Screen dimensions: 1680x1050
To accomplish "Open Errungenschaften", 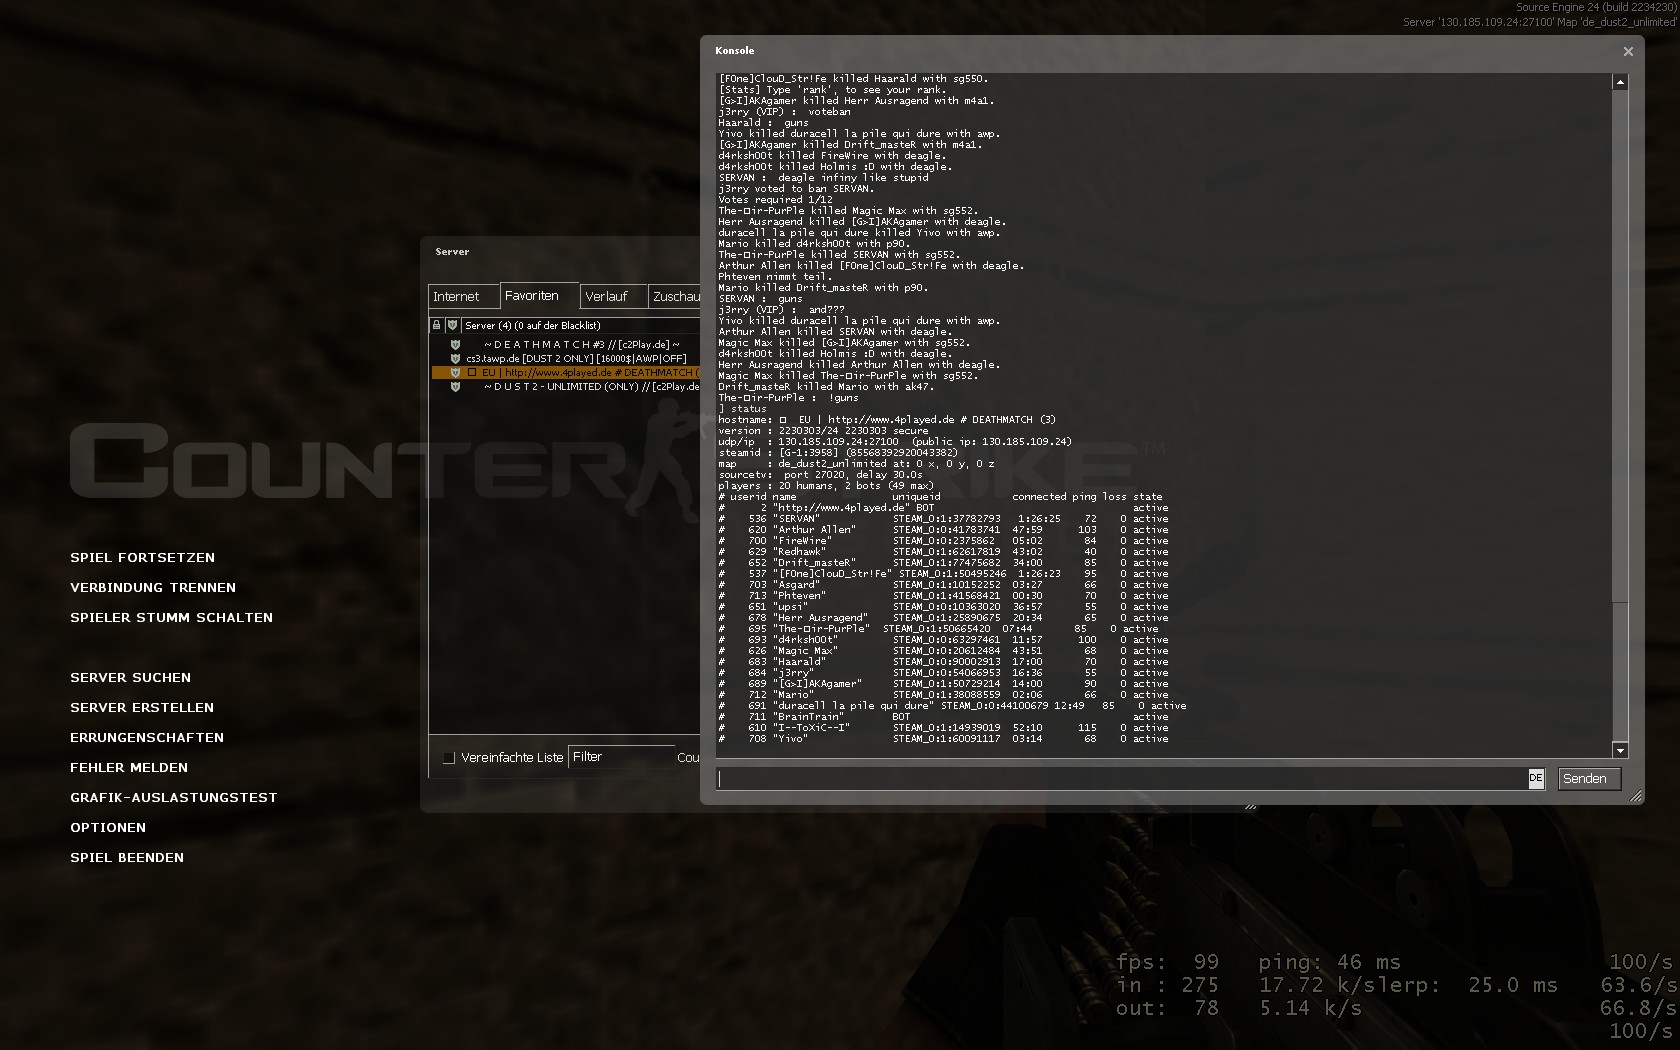I will point(147,738).
